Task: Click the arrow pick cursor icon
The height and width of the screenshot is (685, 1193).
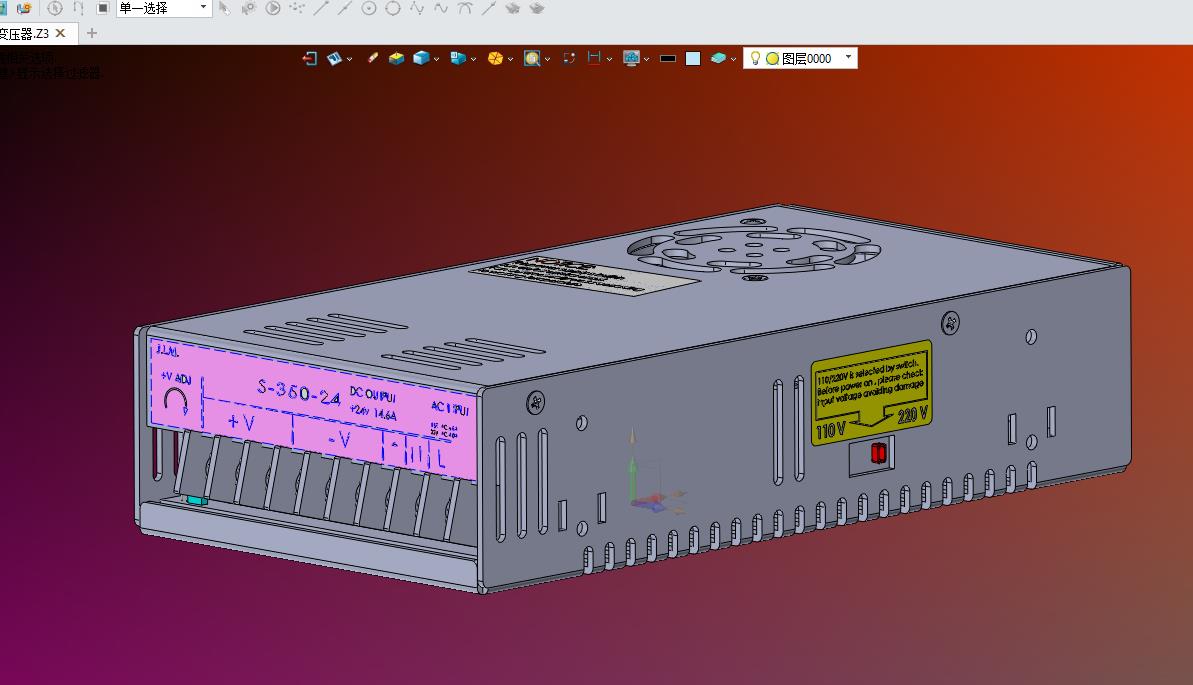Action: [x=224, y=8]
